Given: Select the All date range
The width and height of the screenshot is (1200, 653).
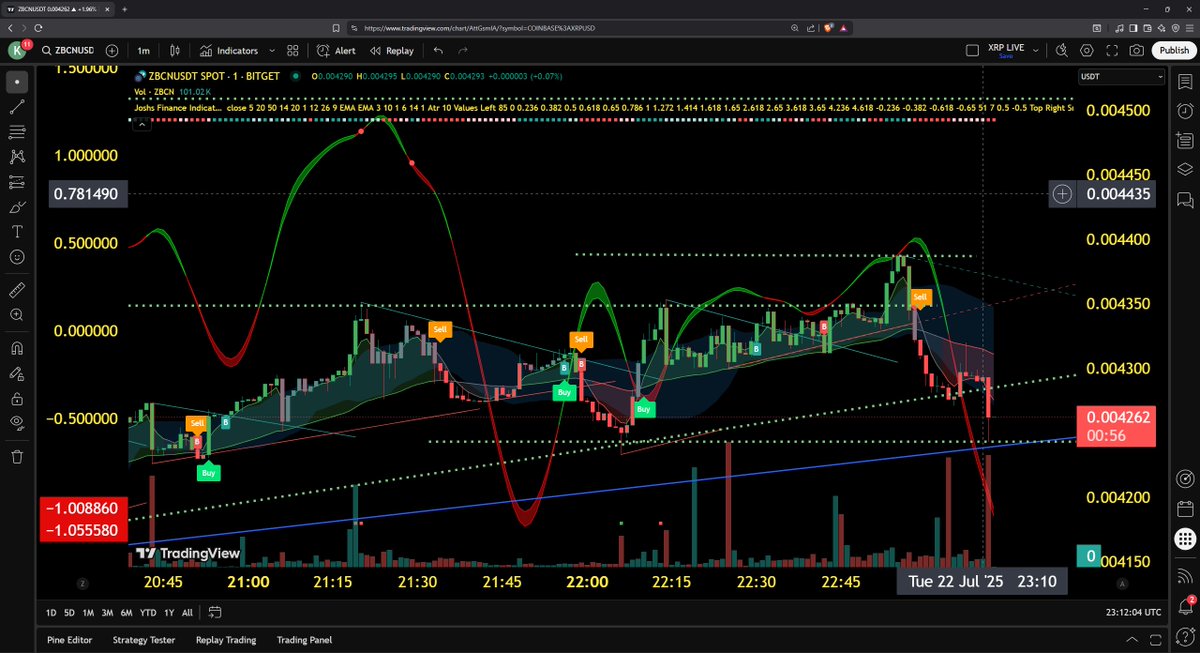Looking at the screenshot, I should pyautogui.click(x=187, y=612).
